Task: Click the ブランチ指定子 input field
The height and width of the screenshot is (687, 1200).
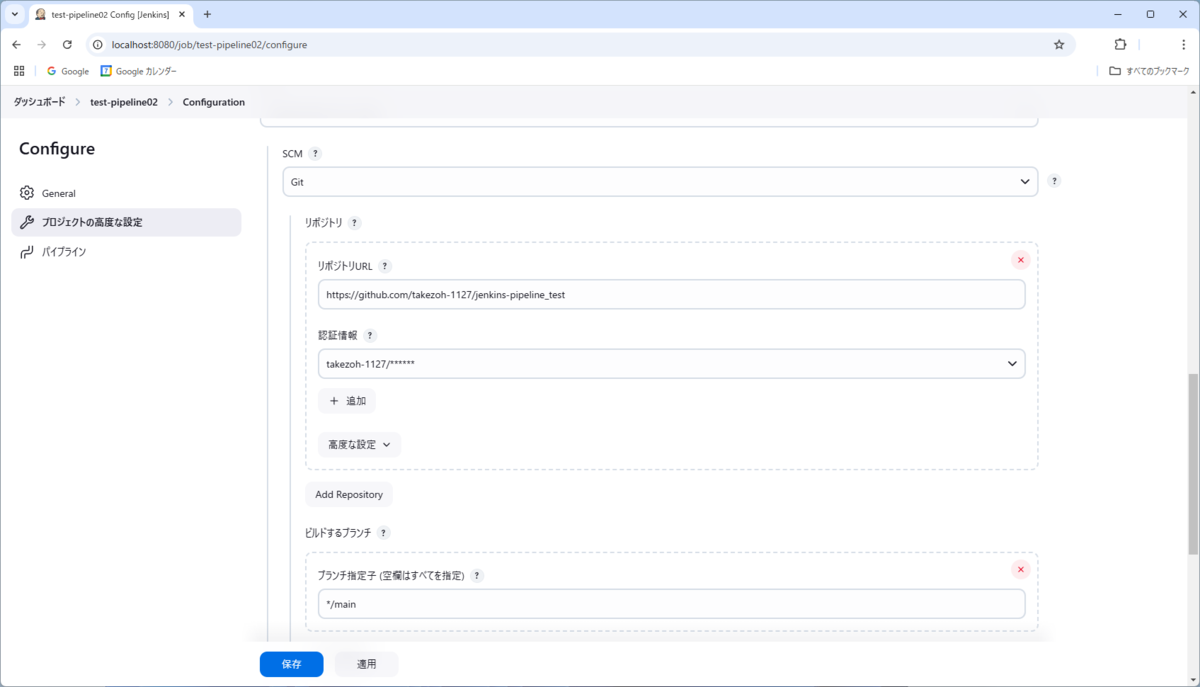Action: (x=672, y=604)
